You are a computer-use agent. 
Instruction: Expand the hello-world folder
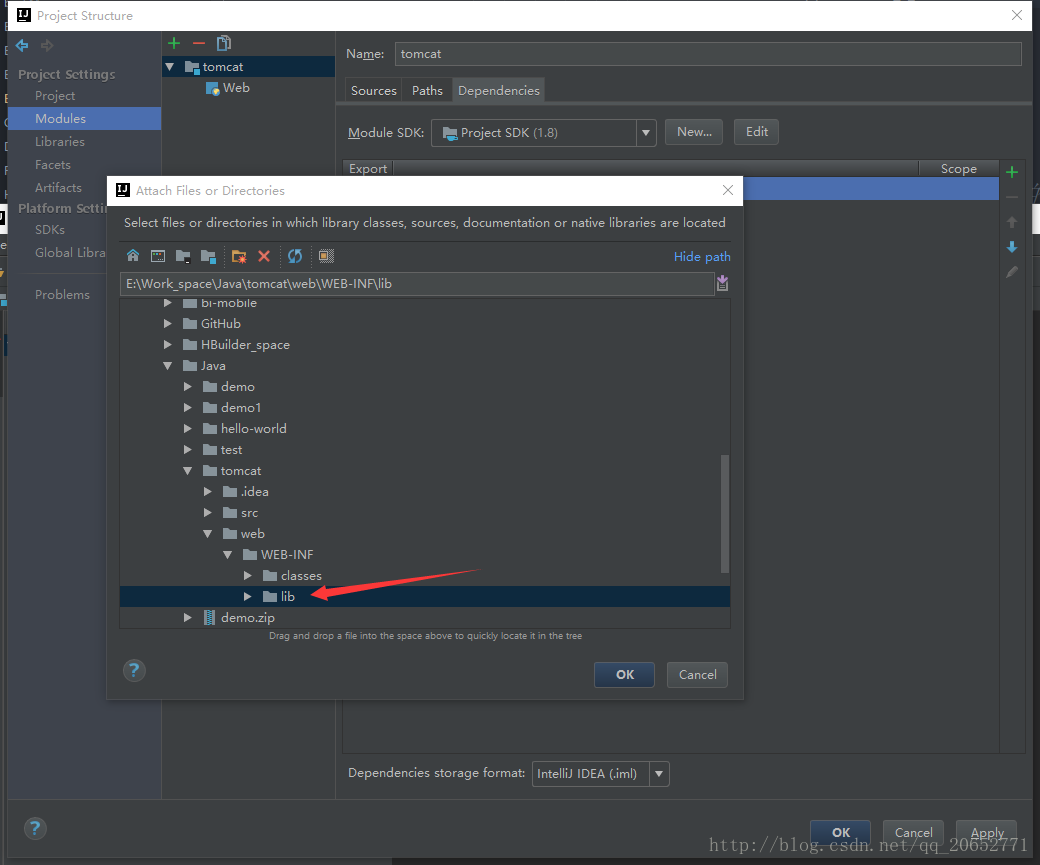pyautogui.click(x=188, y=429)
